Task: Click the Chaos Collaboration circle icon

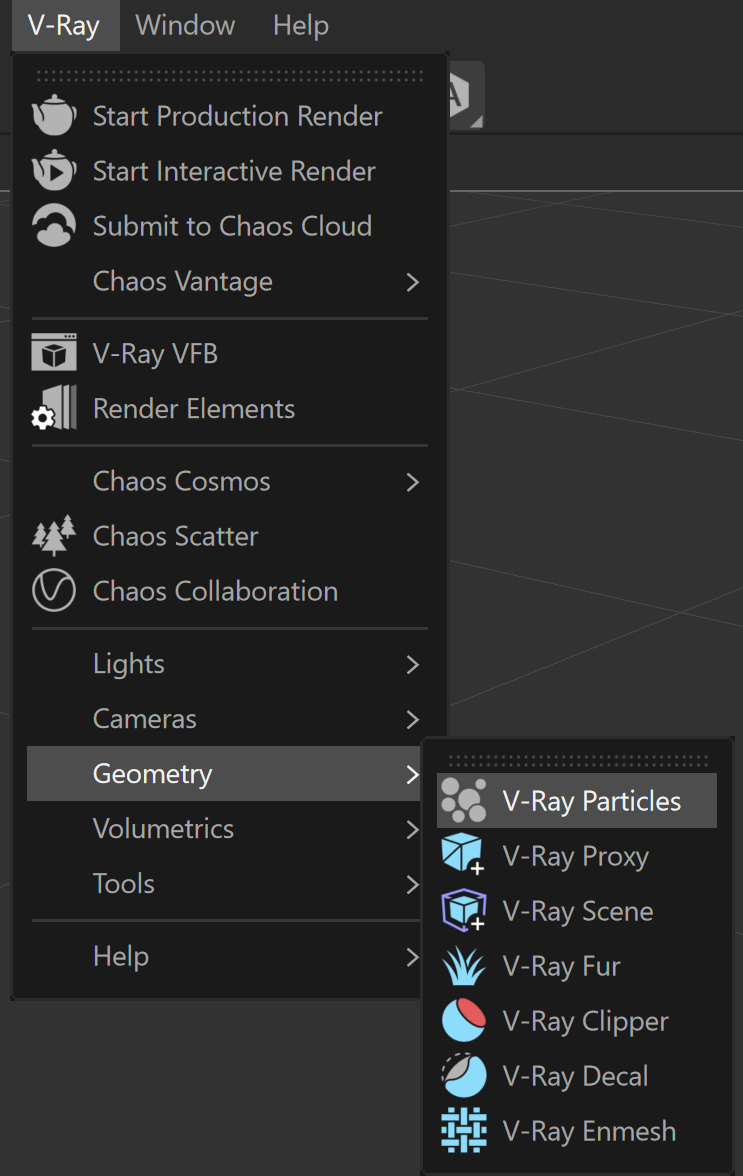Action: pyautogui.click(x=54, y=590)
